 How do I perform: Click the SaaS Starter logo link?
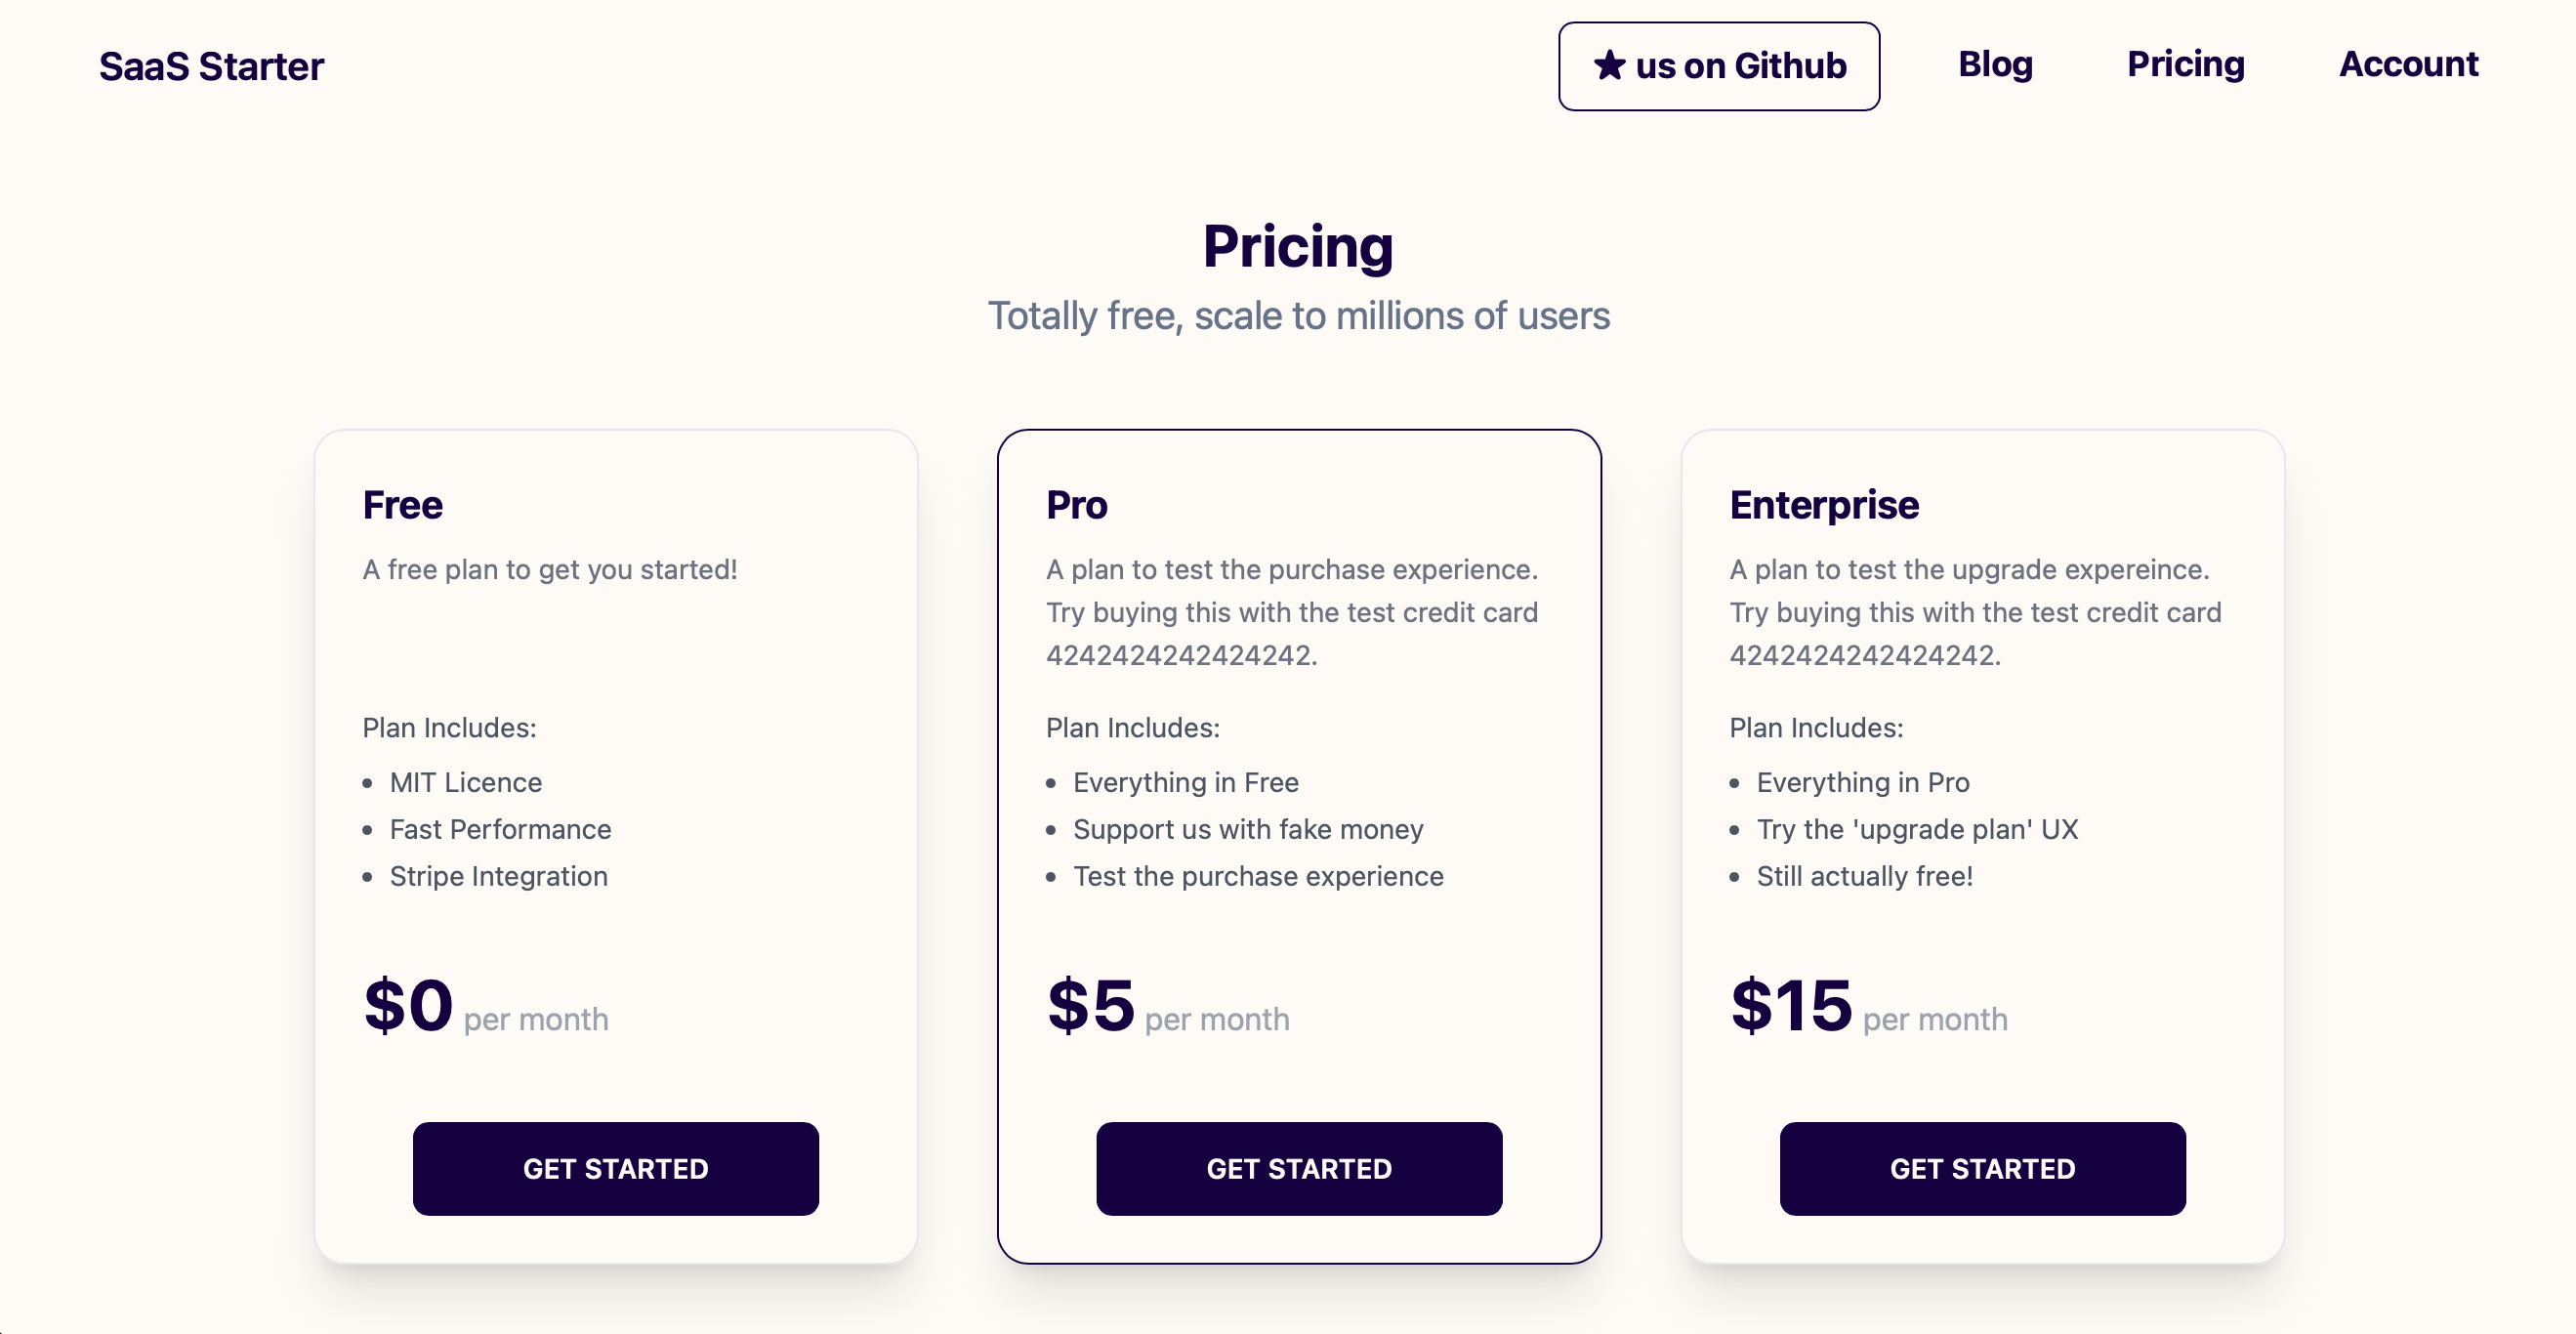tap(211, 67)
